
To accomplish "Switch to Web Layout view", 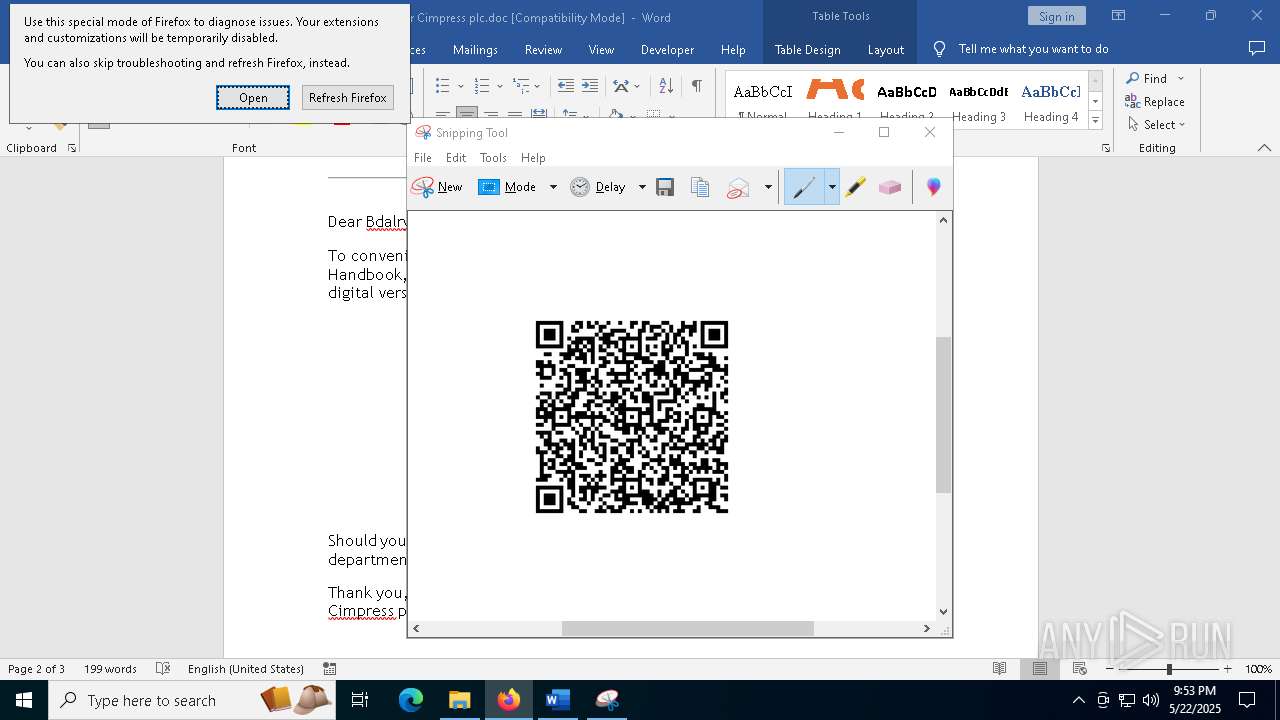I will (1080, 669).
